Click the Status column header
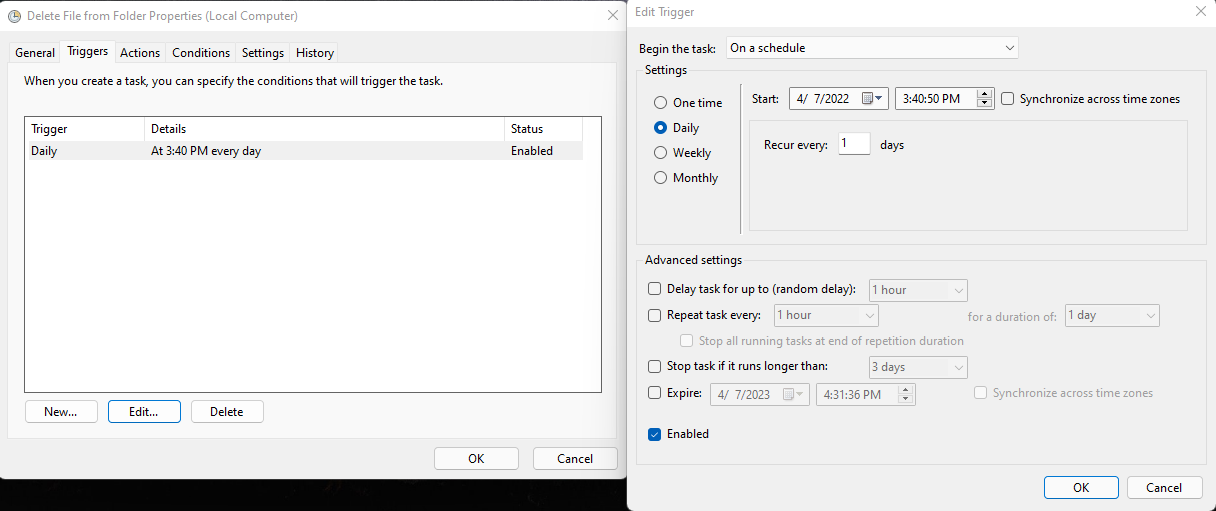Viewport: 1216px width, 511px height. pyautogui.click(x=544, y=129)
